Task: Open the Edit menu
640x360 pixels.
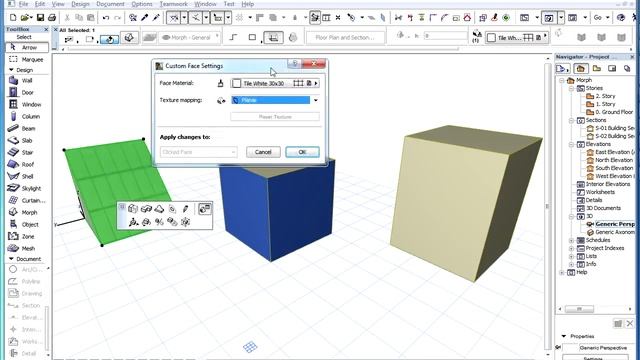Action: pyautogui.click(x=40, y=4)
